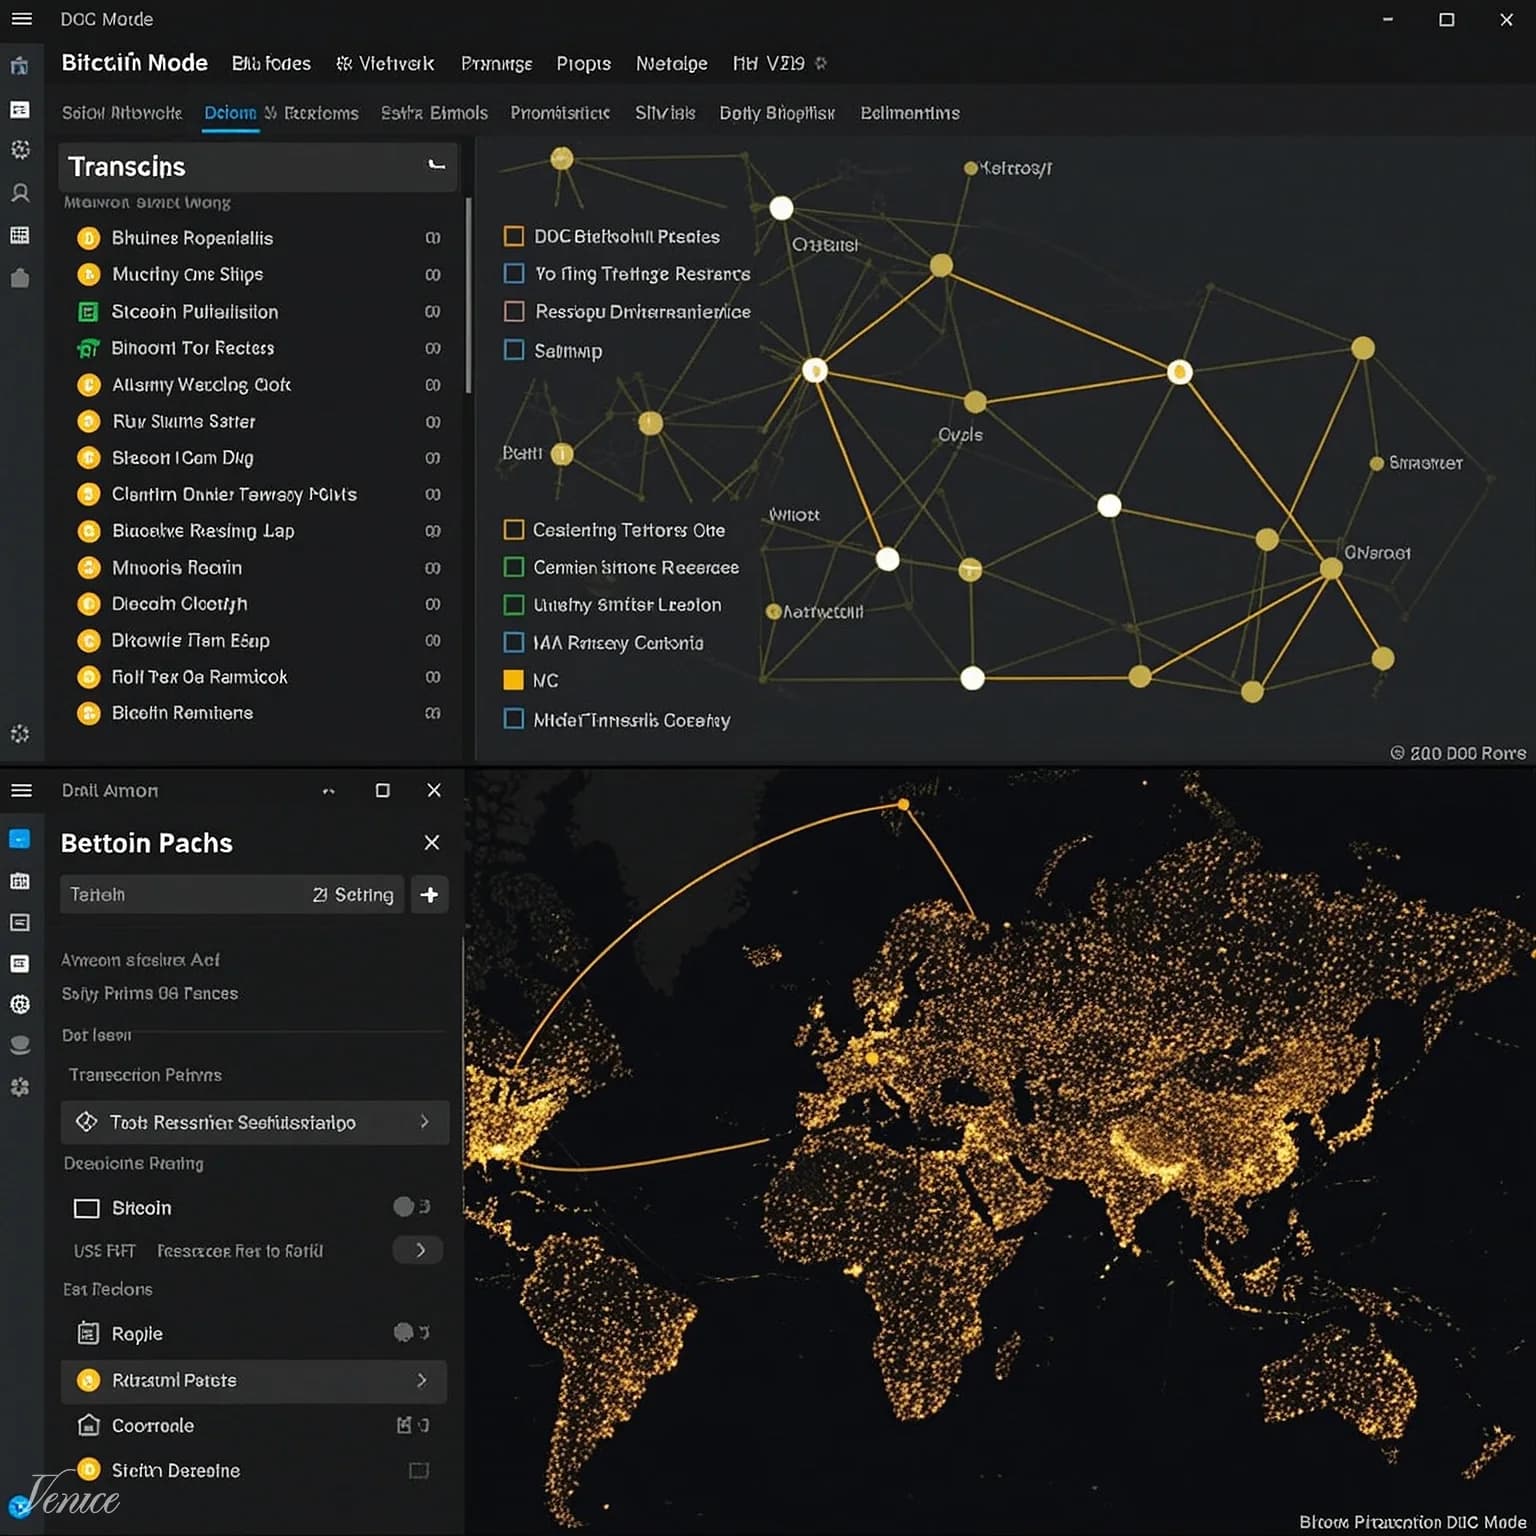Click the coin icon beside Mucriny Cne Ships
The image size is (1536, 1536).
[x=89, y=275]
